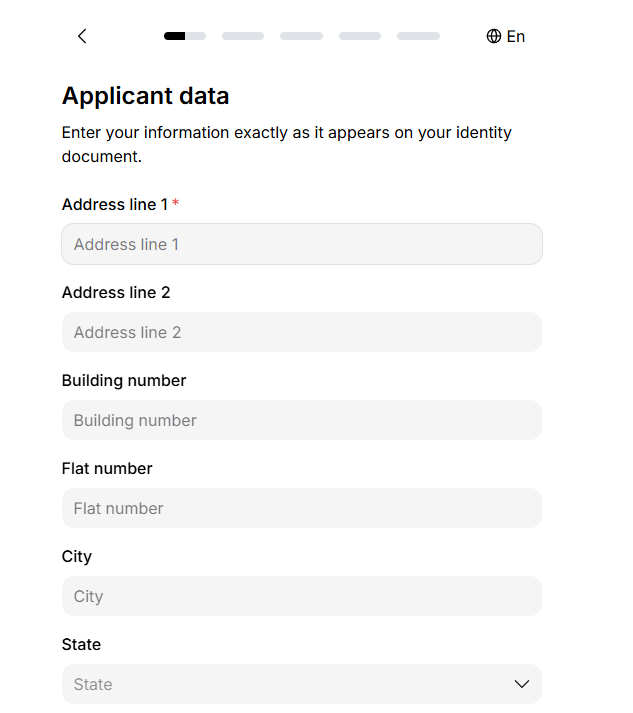Click the third progress step indicator

(x=301, y=36)
